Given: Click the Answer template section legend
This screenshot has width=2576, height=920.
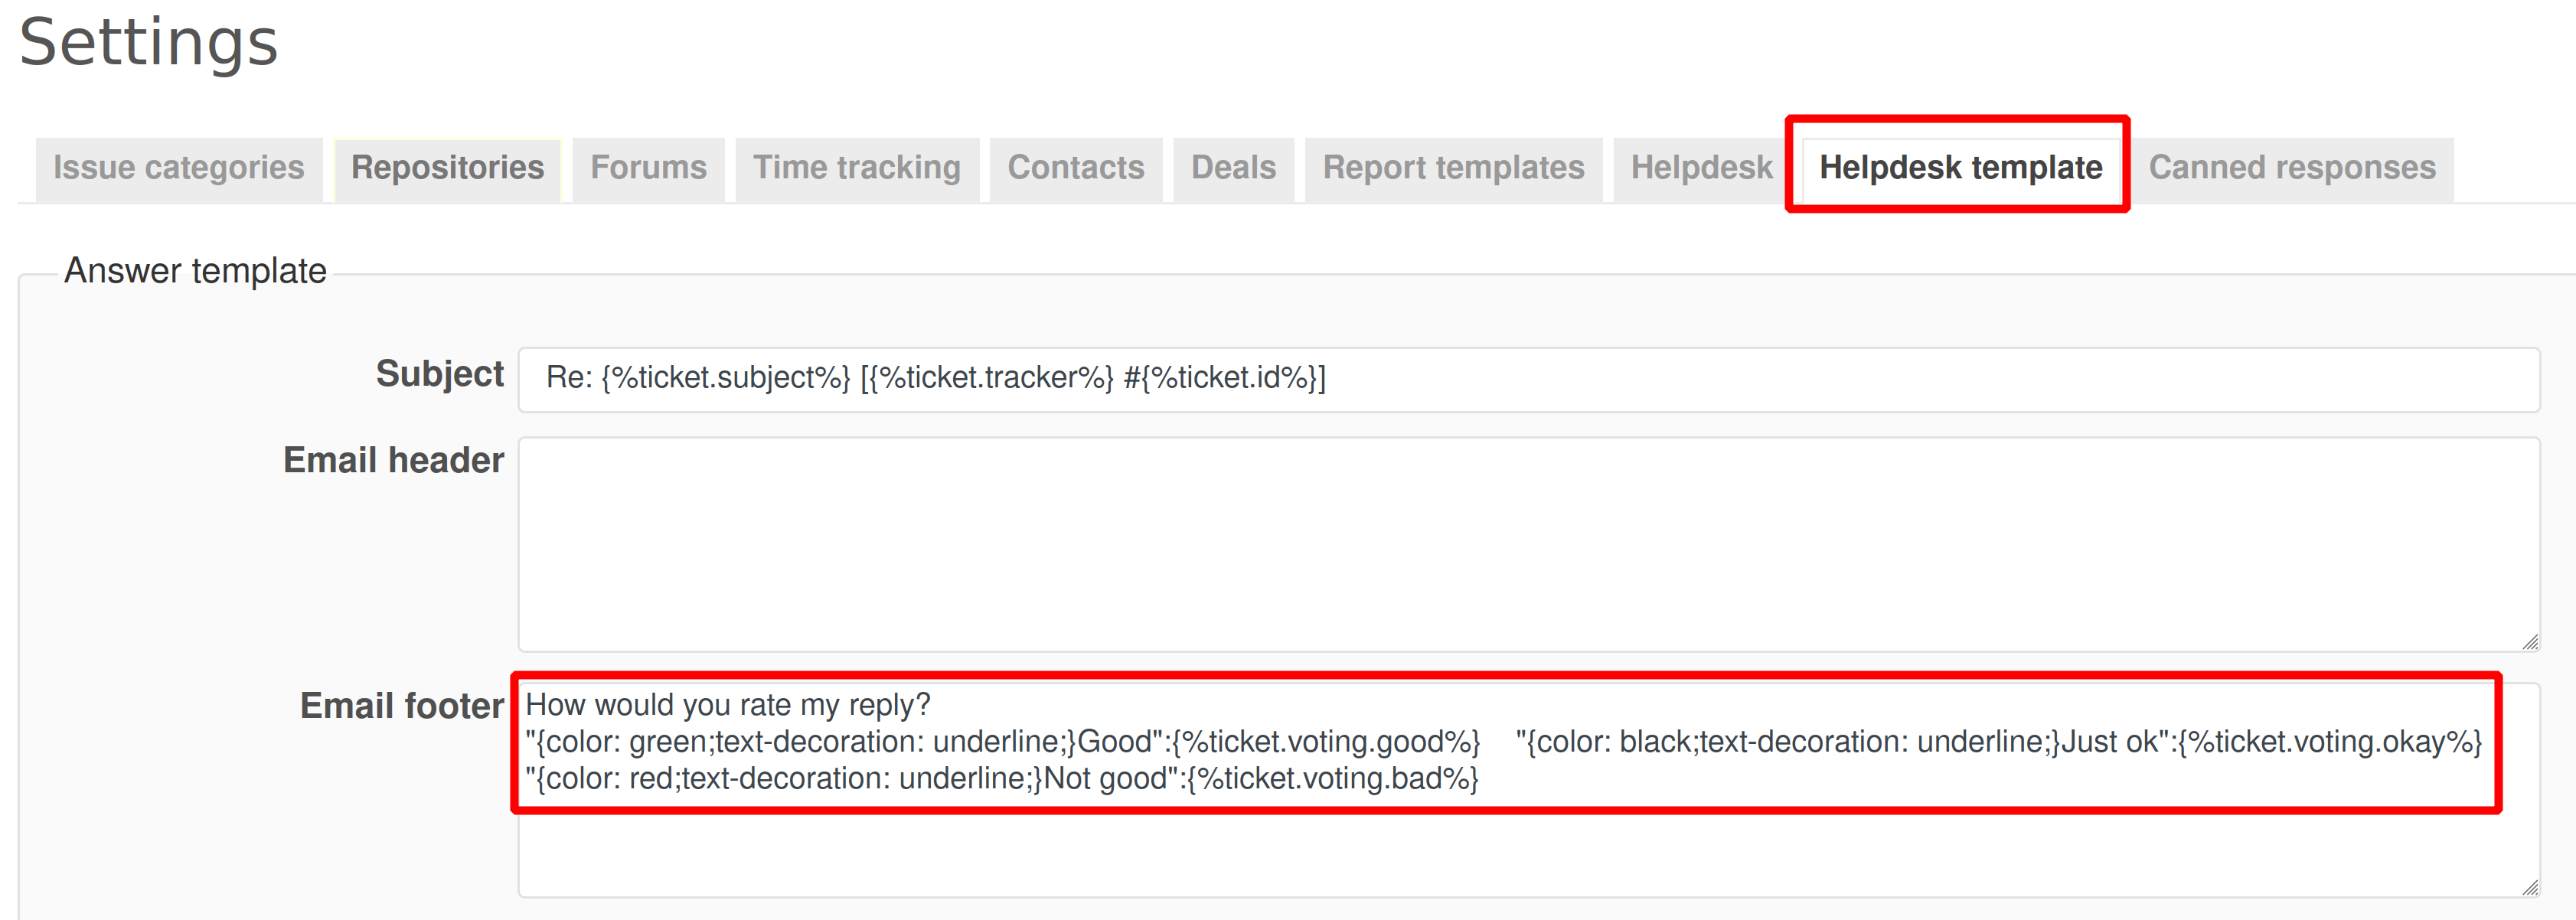Looking at the screenshot, I should pyautogui.click(x=195, y=271).
